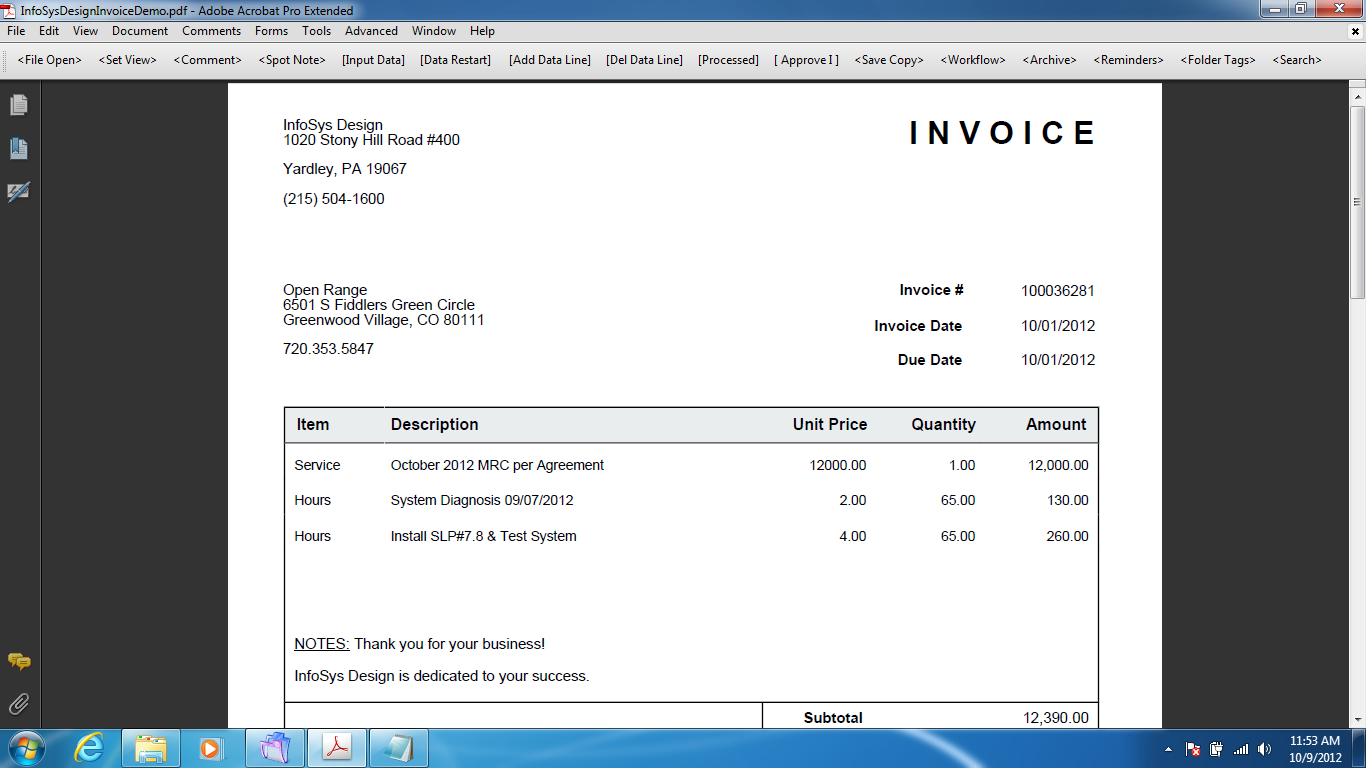Open the Window menu
Viewport: 1366px width, 768px height.
(434, 31)
